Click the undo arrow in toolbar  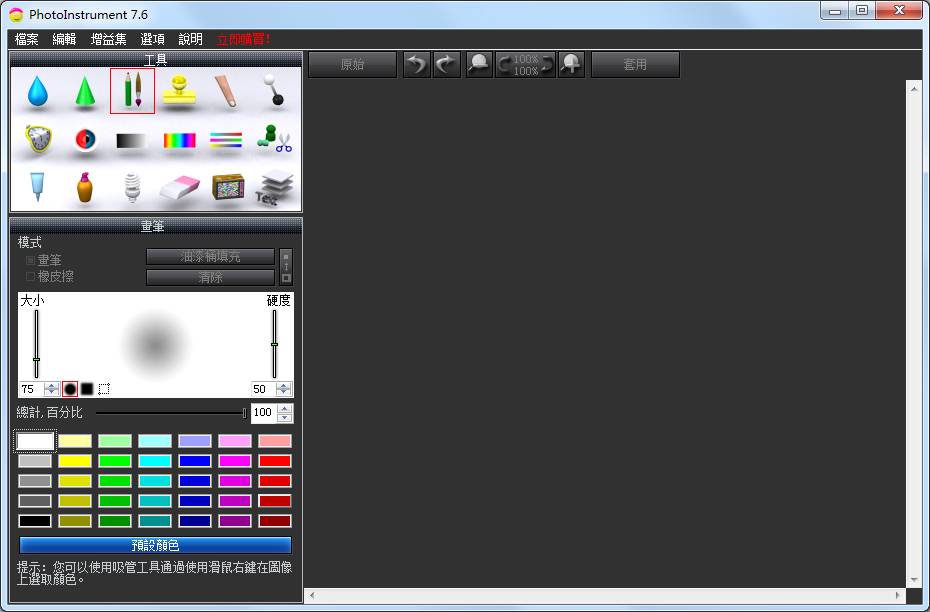pos(416,64)
